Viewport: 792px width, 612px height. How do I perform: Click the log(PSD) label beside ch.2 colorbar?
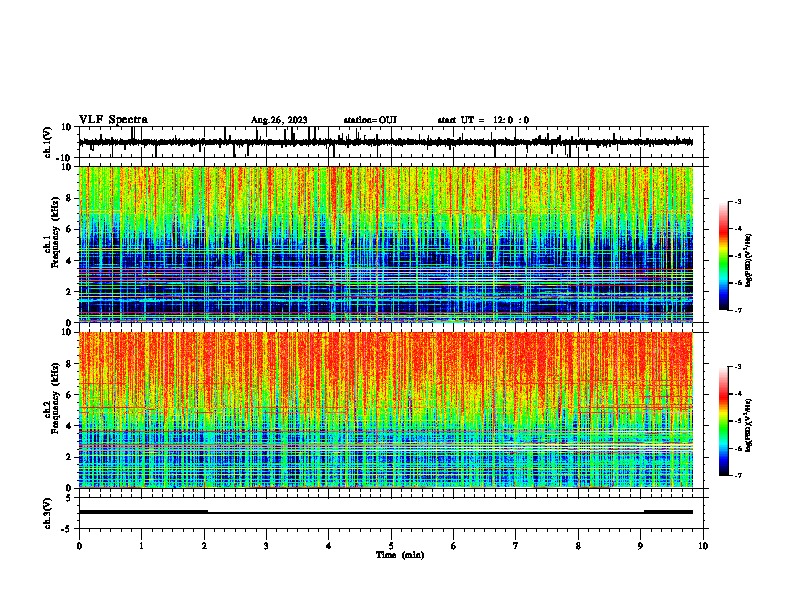click(748, 425)
